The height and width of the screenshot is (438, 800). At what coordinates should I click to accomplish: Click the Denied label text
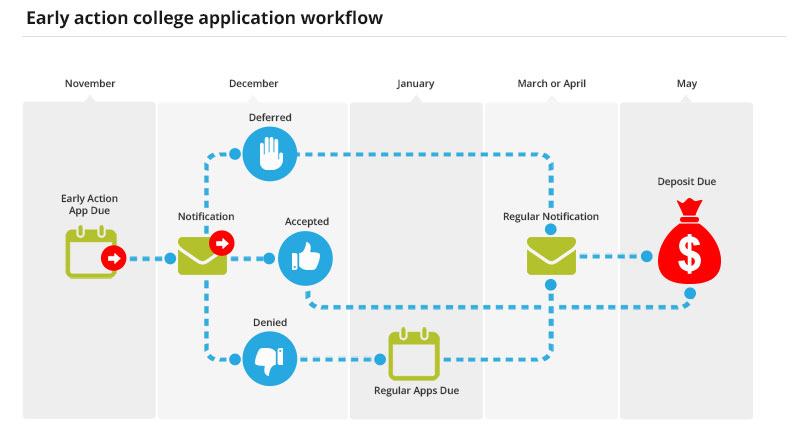pyautogui.click(x=270, y=323)
